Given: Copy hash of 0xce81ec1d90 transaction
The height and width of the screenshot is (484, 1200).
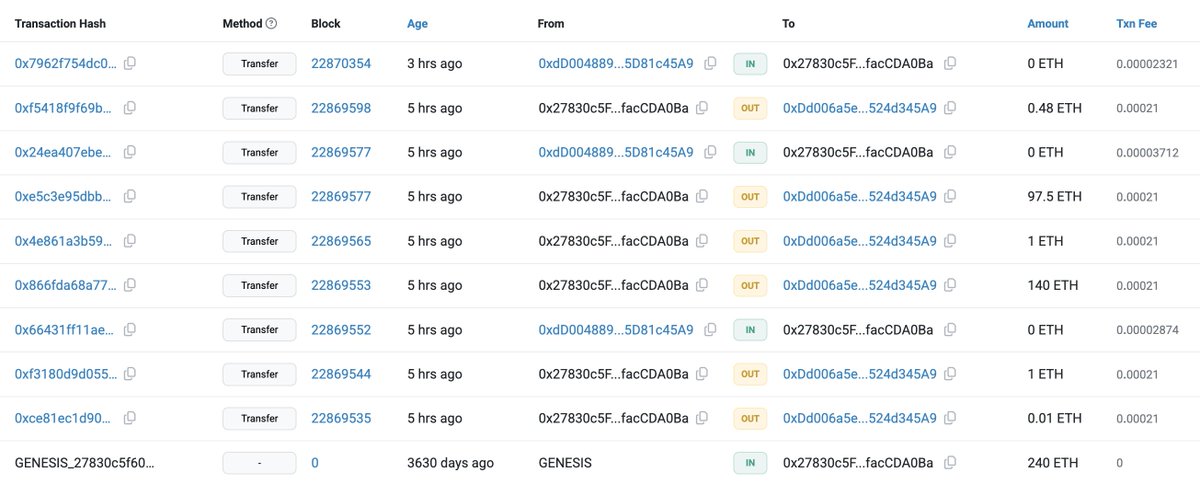Looking at the screenshot, I should pyautogui.click(x=130, y=418).
